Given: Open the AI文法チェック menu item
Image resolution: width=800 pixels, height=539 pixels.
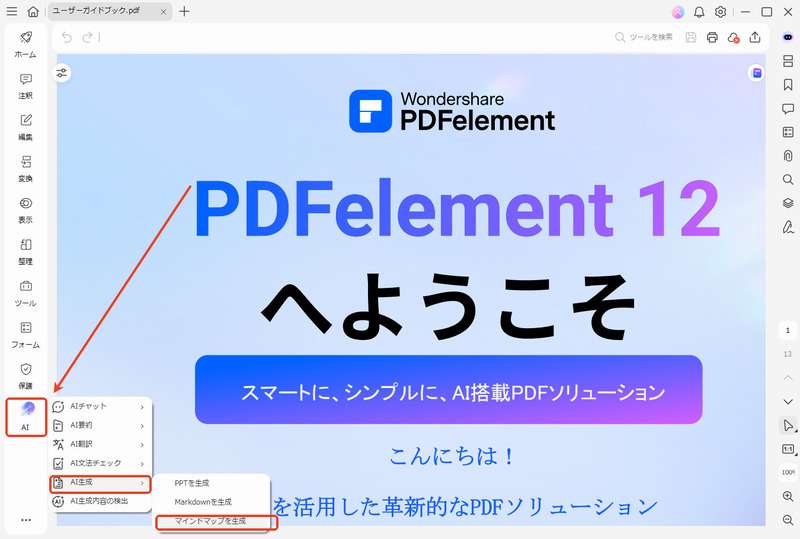Looking at the screenshot, I should point(101,463).
